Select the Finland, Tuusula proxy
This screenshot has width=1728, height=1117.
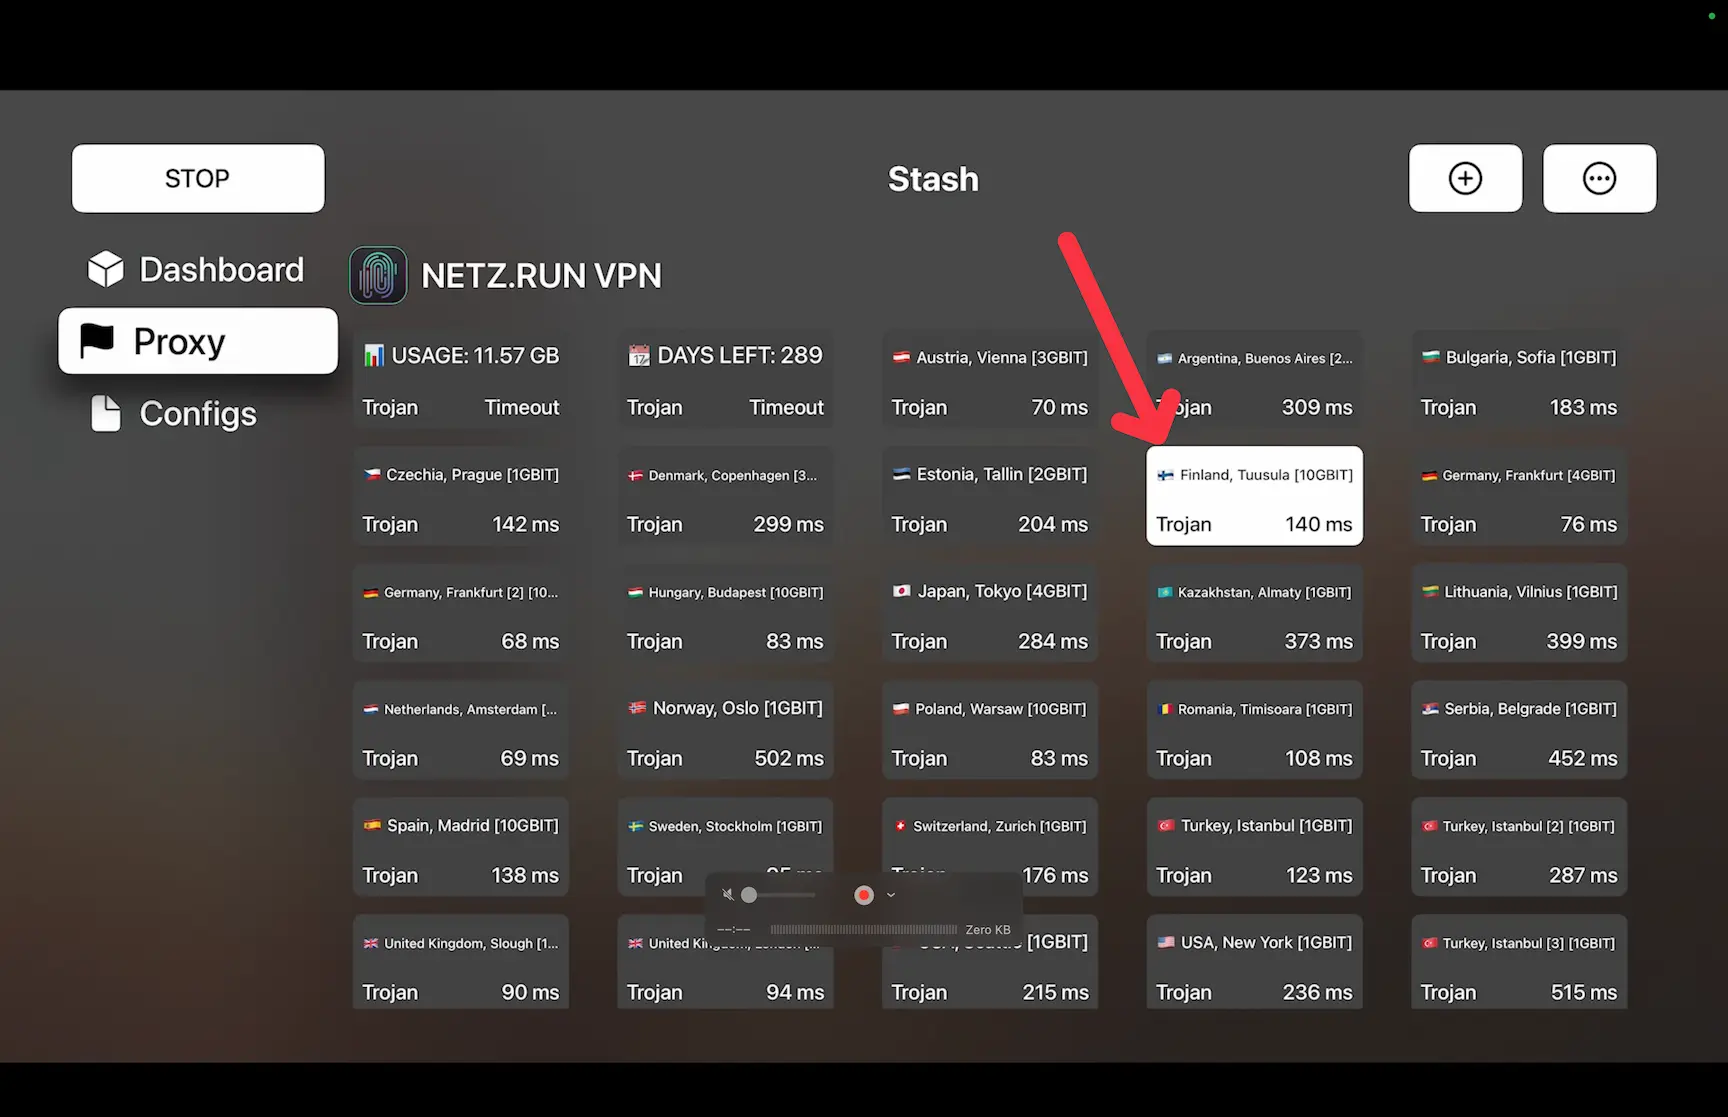coord(1254,497)
